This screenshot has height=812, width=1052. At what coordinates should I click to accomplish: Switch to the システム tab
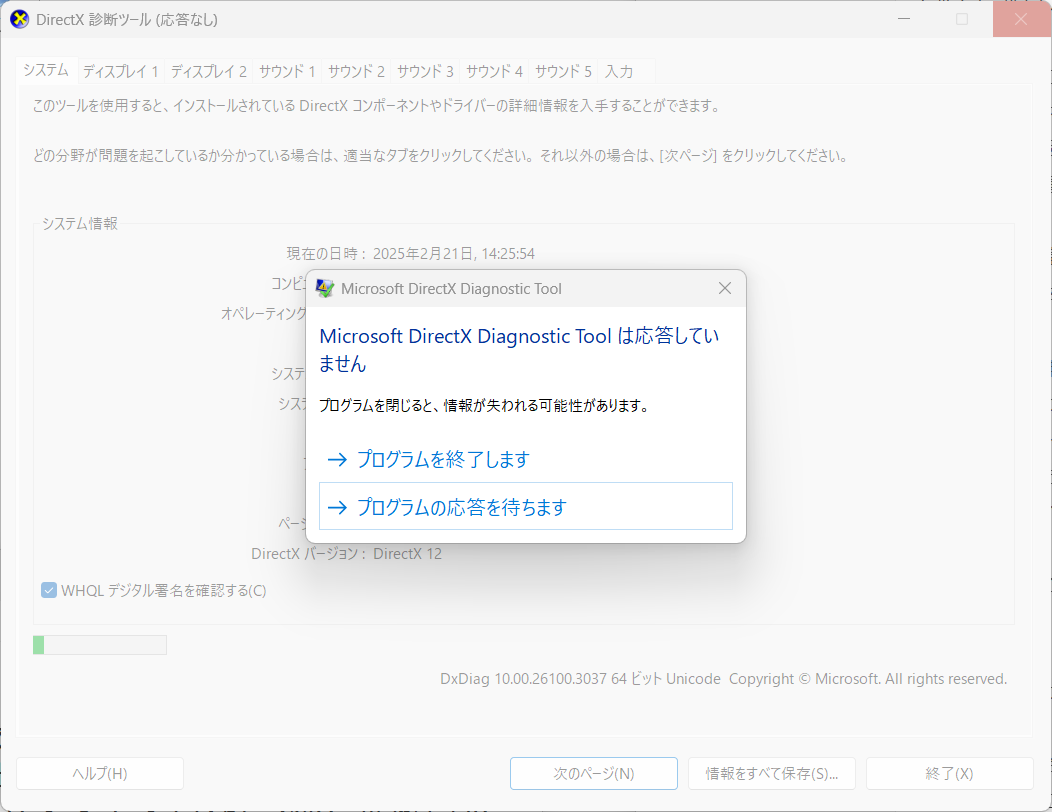[46, 70]
